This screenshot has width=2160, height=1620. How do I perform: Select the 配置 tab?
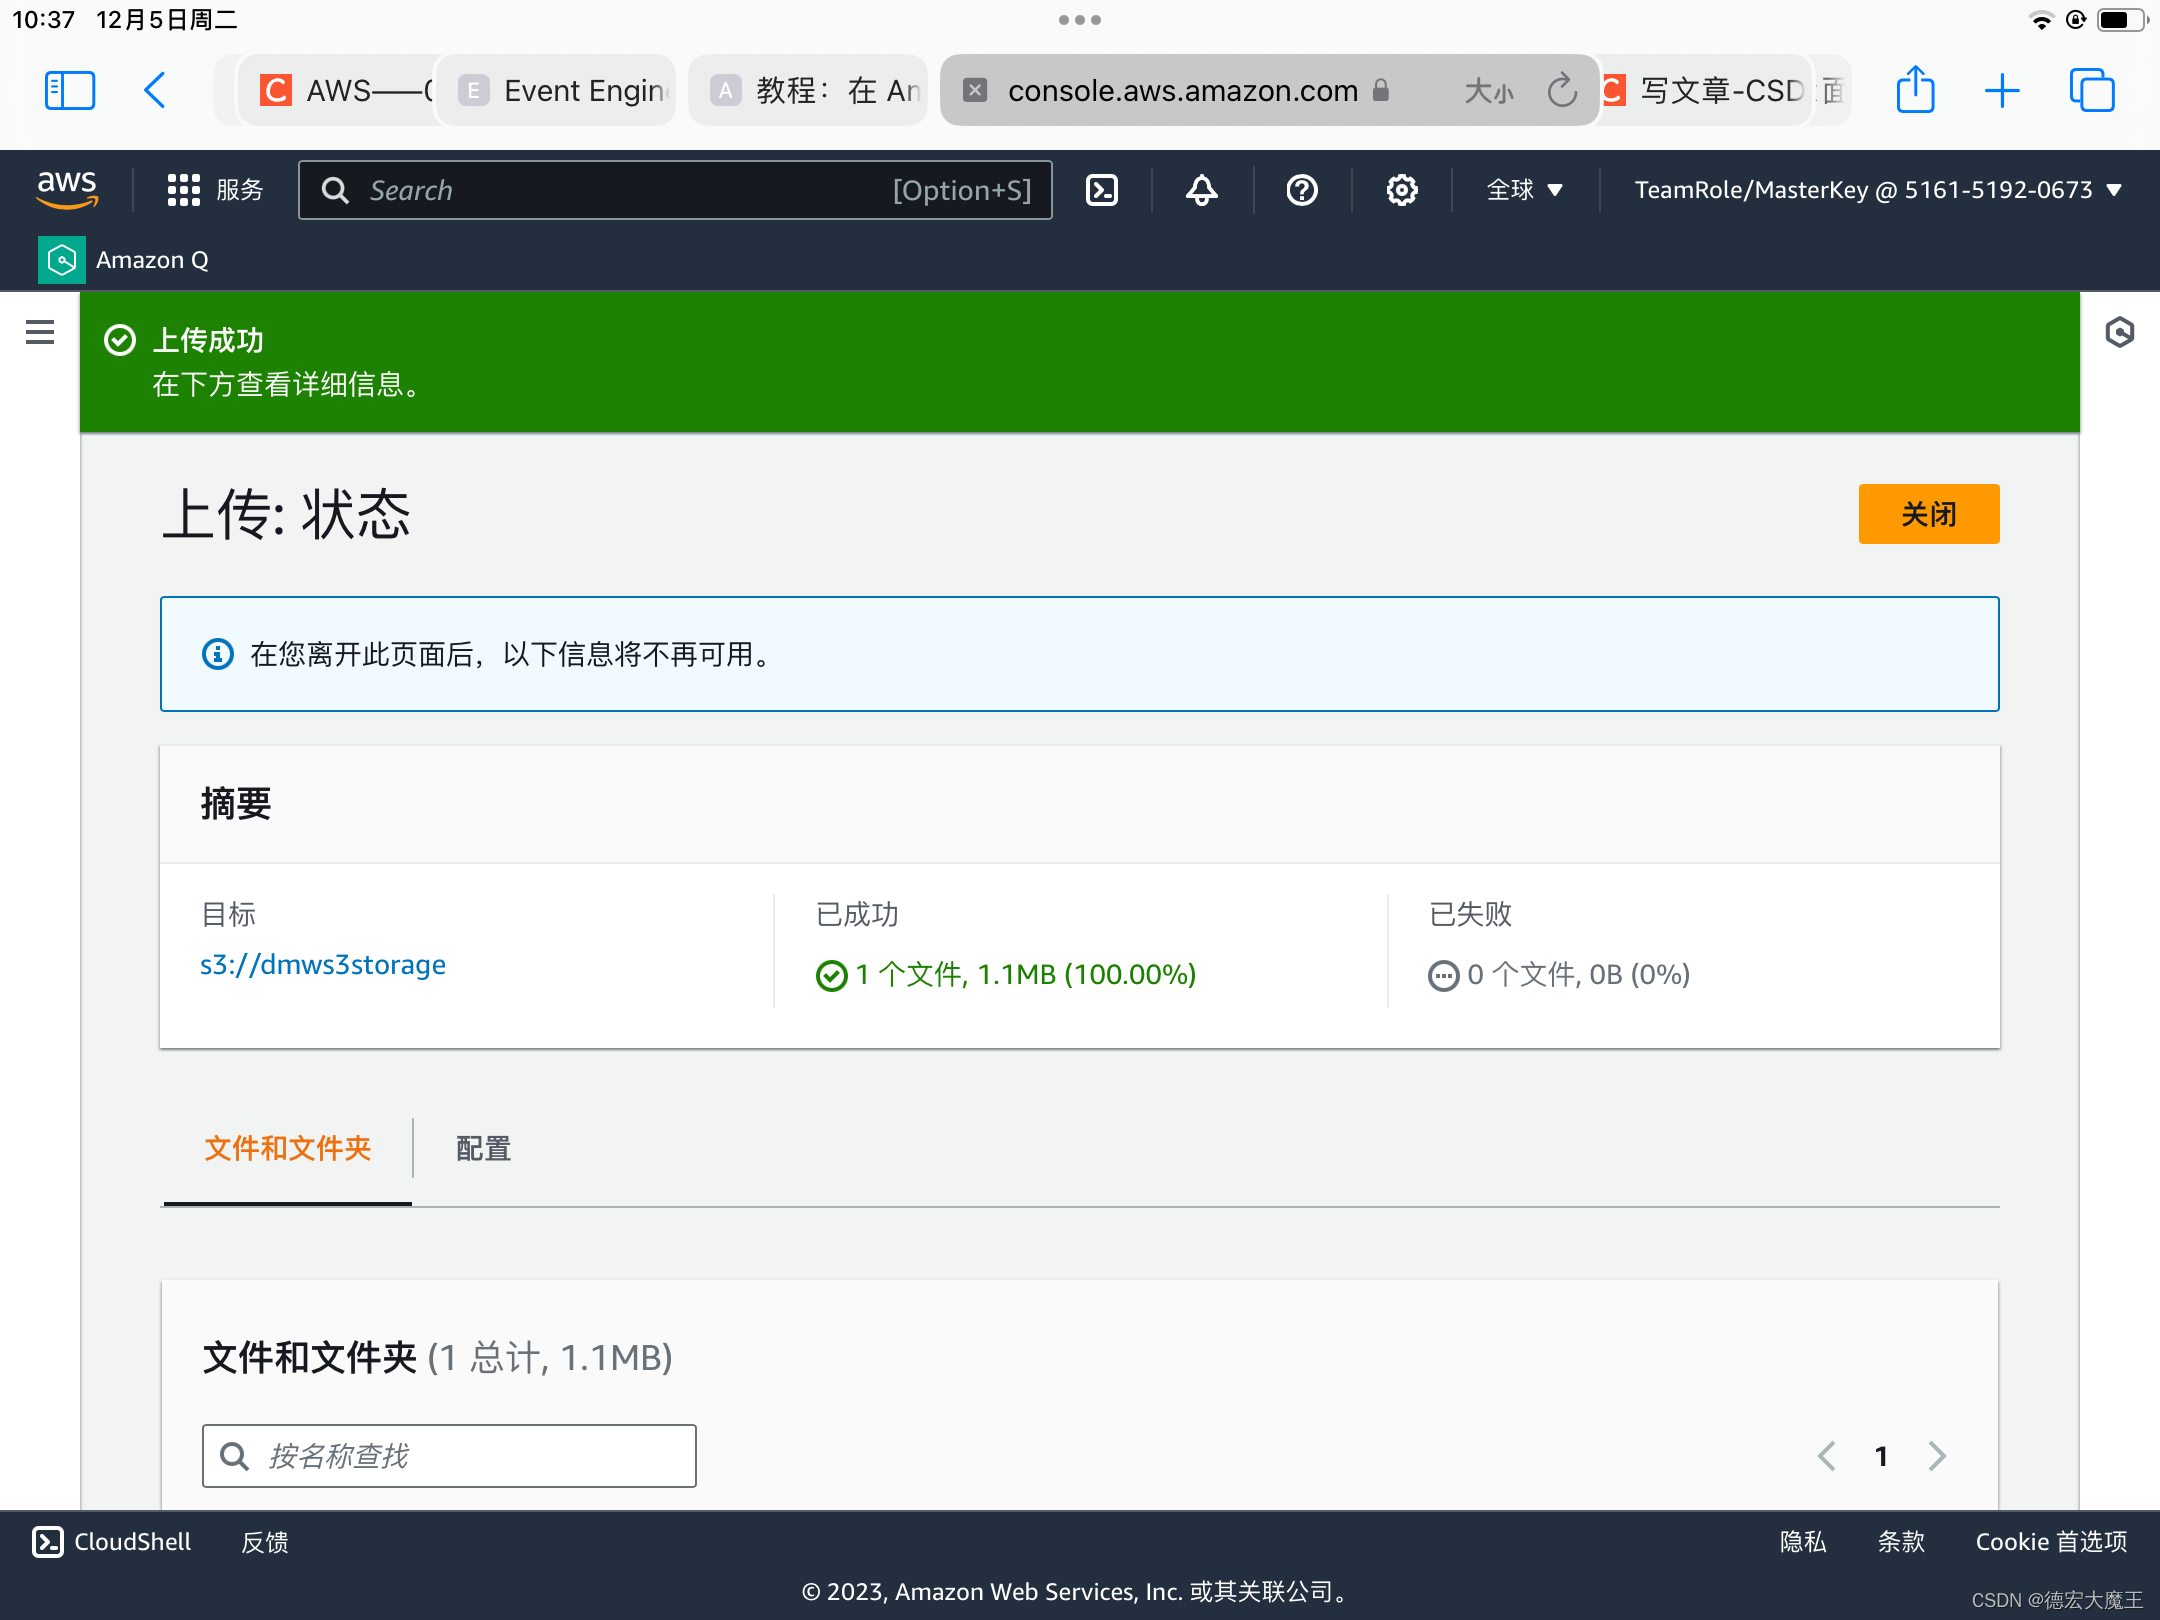coord(483,1148)
